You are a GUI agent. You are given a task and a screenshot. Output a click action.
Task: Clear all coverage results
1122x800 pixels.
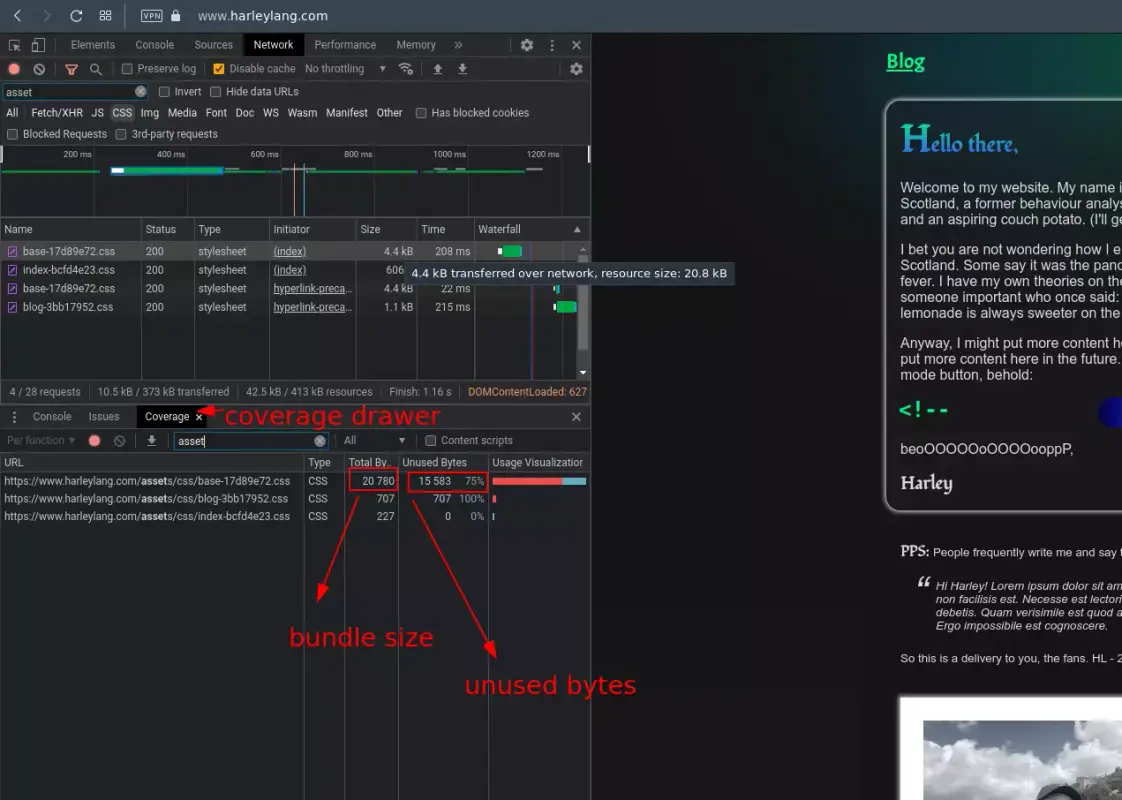[119, 441]
